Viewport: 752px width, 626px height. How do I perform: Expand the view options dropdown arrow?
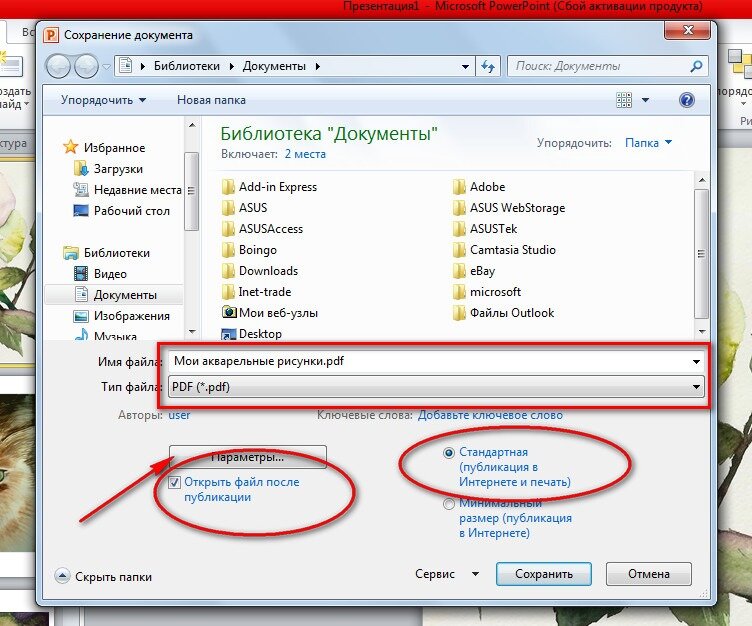pos(646,100)
